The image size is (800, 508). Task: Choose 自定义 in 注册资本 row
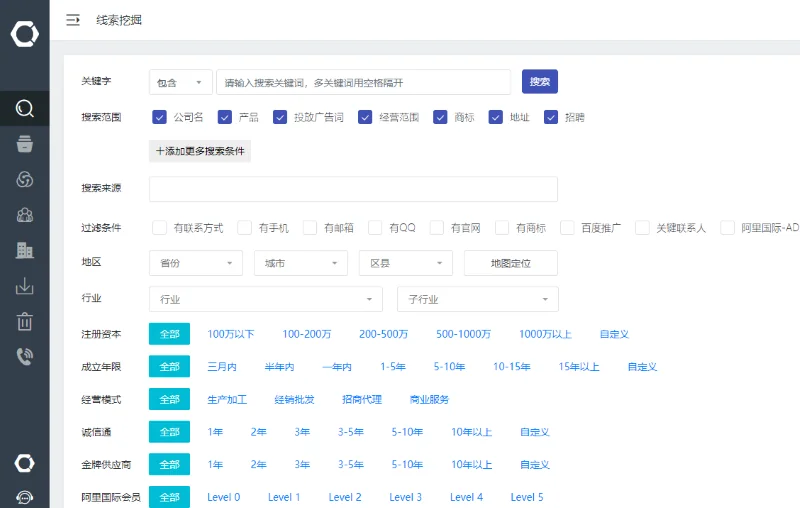614,334
